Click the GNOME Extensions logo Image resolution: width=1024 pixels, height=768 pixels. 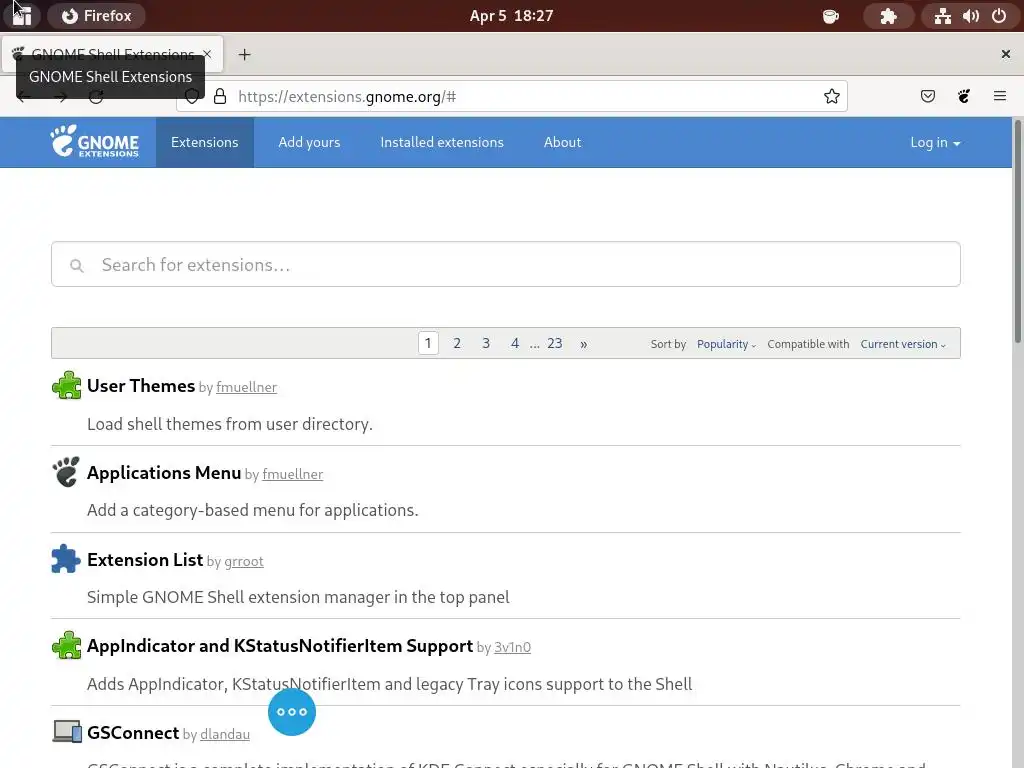pyautogui.click(x=95, y=142)
